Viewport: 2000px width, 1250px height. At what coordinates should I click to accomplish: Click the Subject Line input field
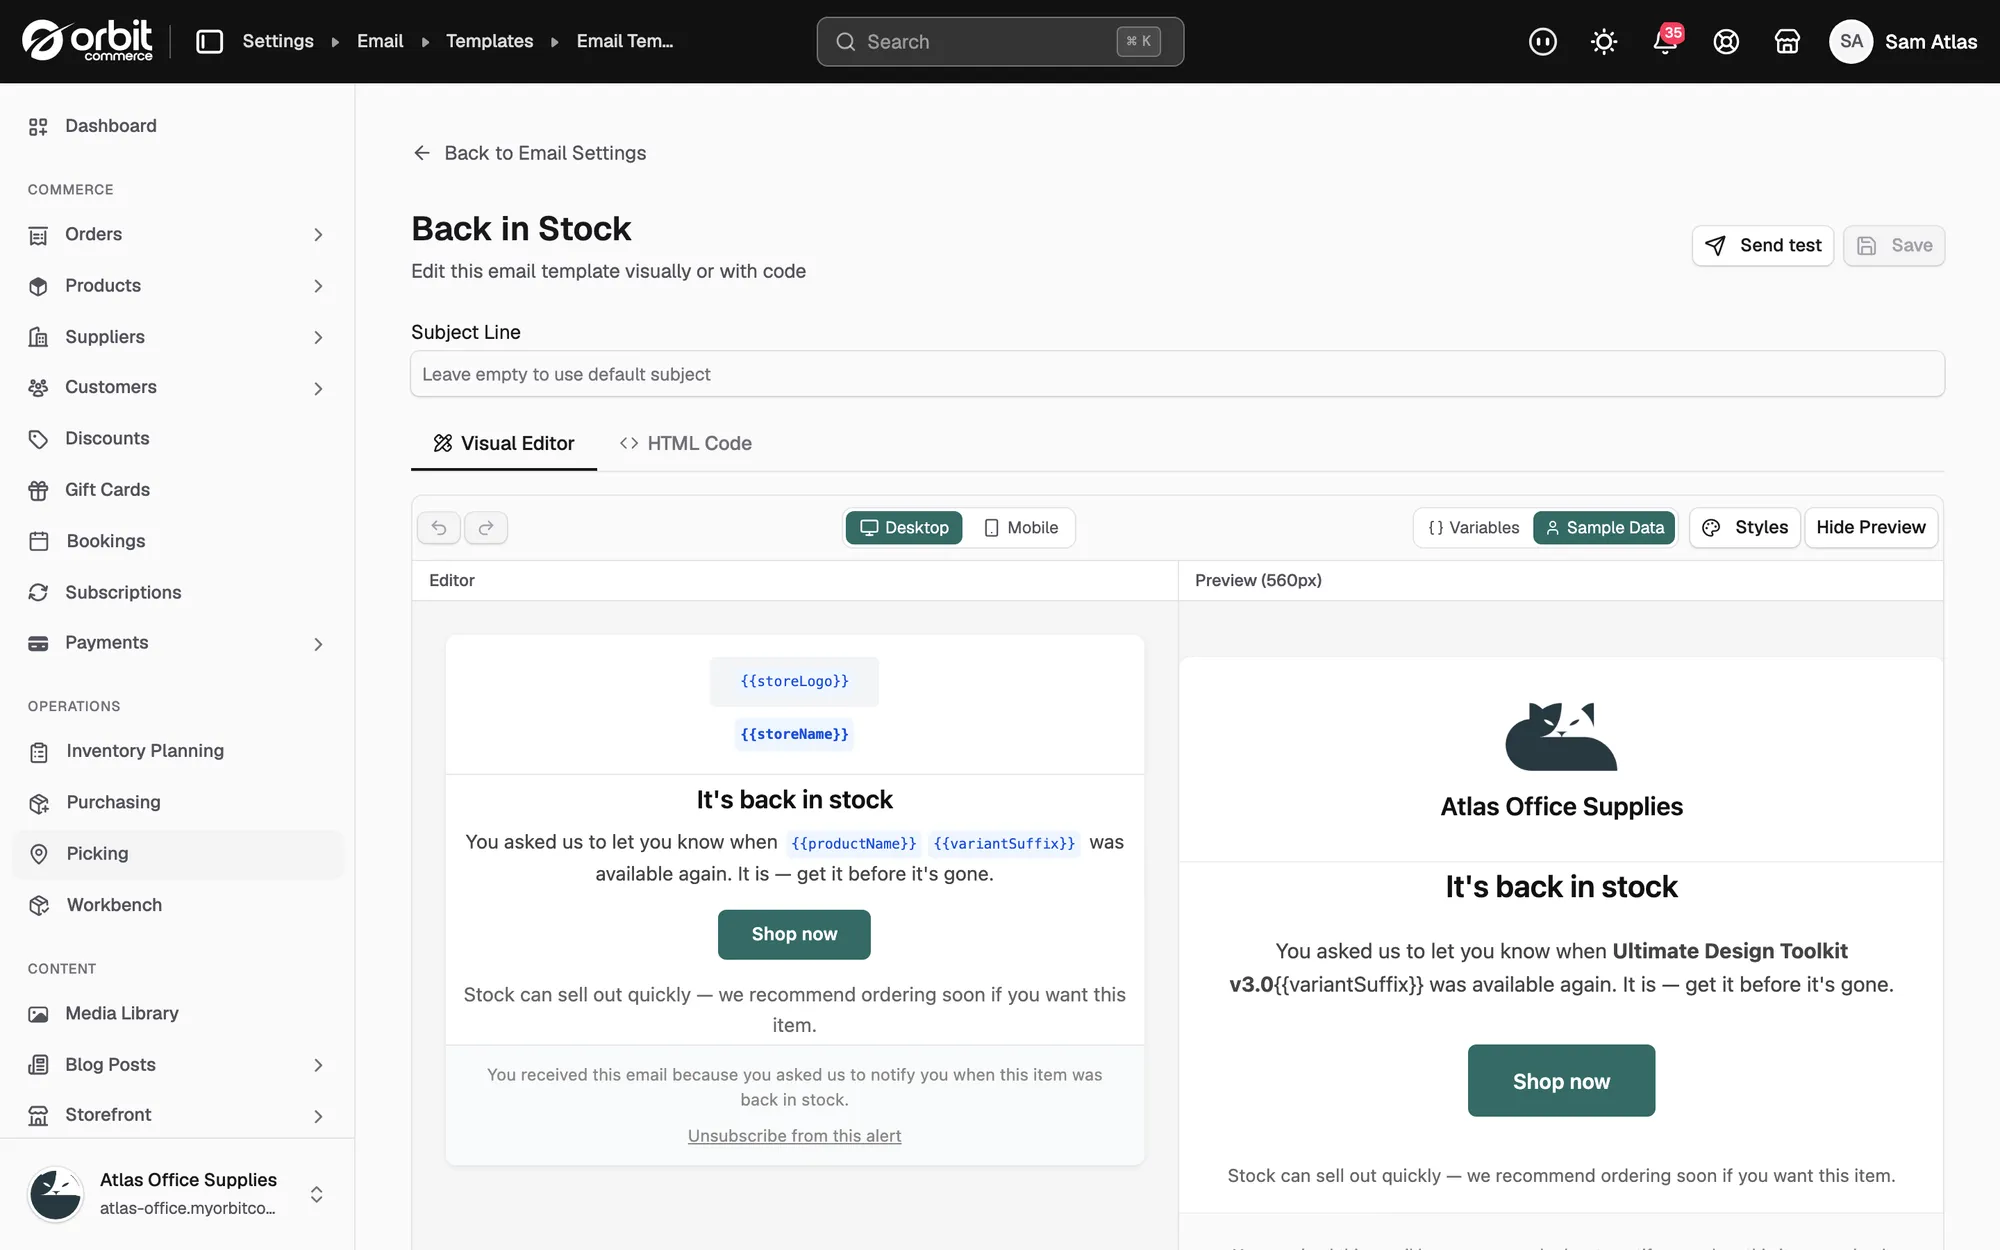point(1177,374)
